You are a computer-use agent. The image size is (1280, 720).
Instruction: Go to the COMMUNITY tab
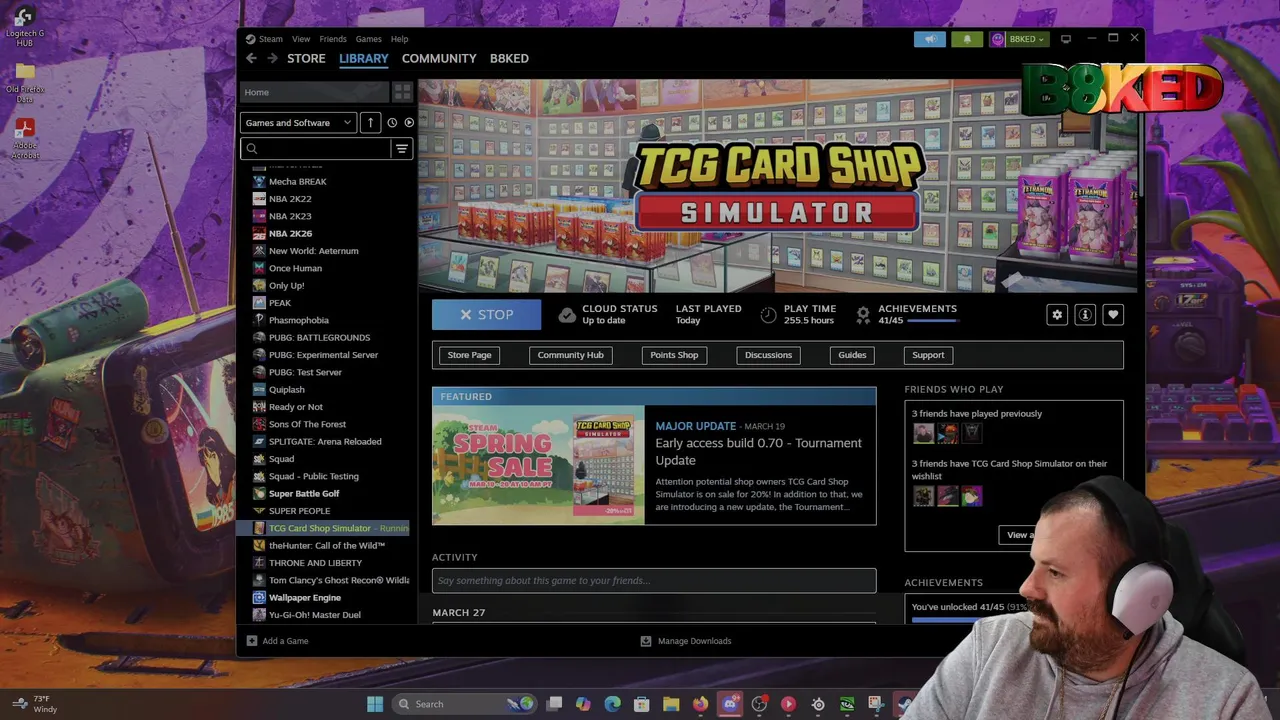pos(439,58)
